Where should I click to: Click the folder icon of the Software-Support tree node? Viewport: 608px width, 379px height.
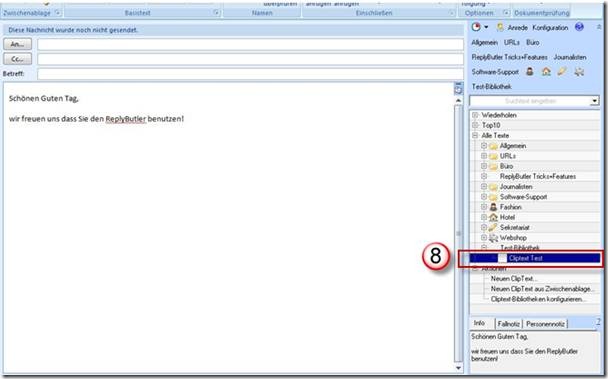(x=493, y=197)
